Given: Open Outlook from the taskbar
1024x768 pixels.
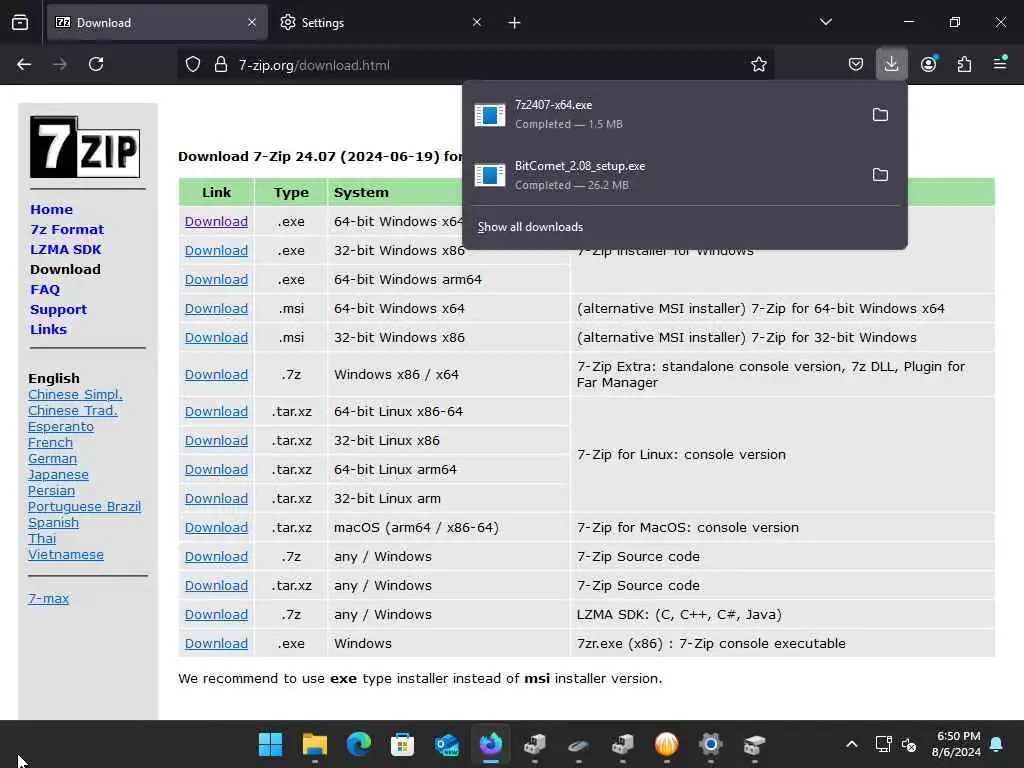Looking at the screenshot, I should (447, 744).
